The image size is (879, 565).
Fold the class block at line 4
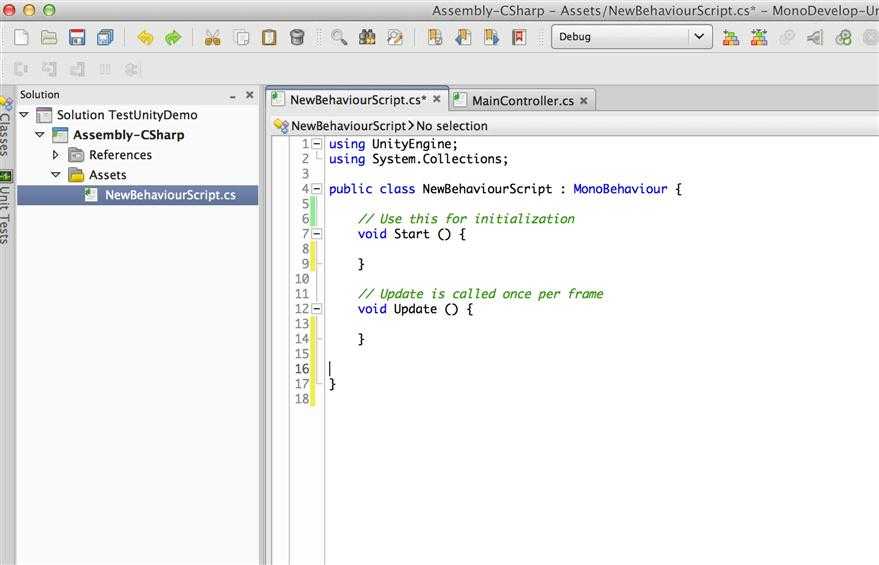(x=316, y=188)
